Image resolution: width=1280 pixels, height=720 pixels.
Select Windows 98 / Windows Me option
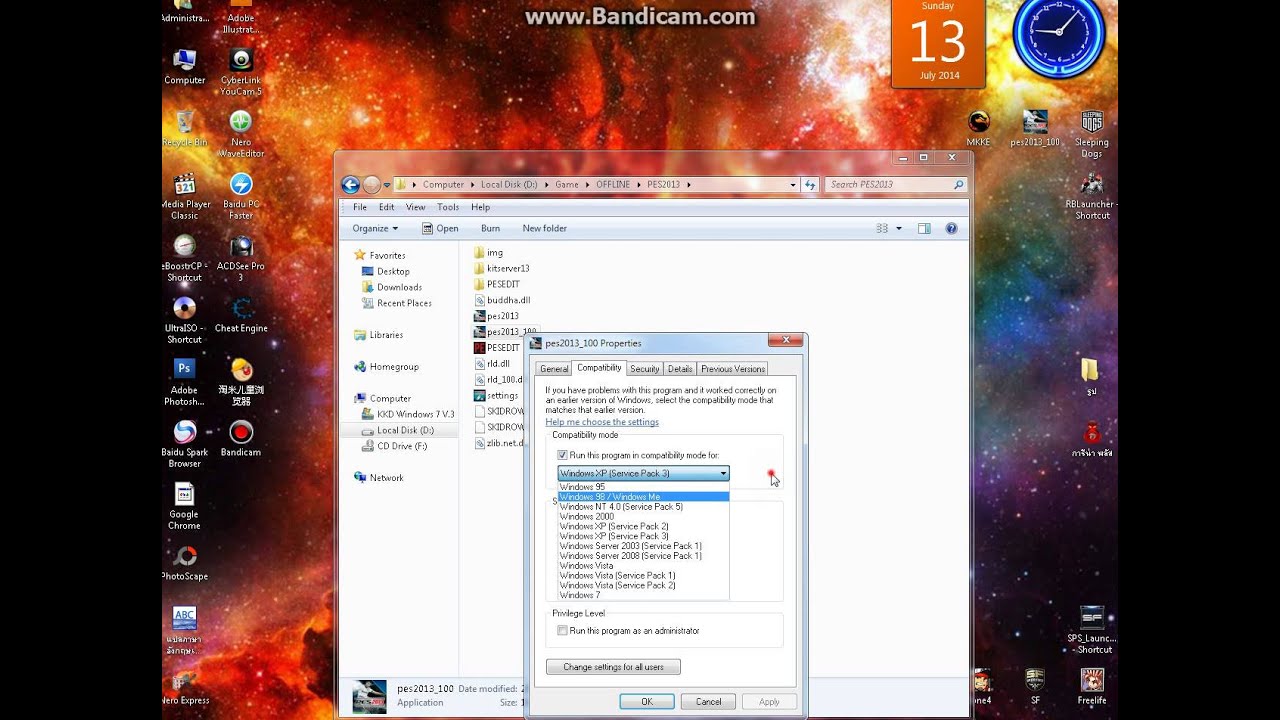click(x=644, y=497)
